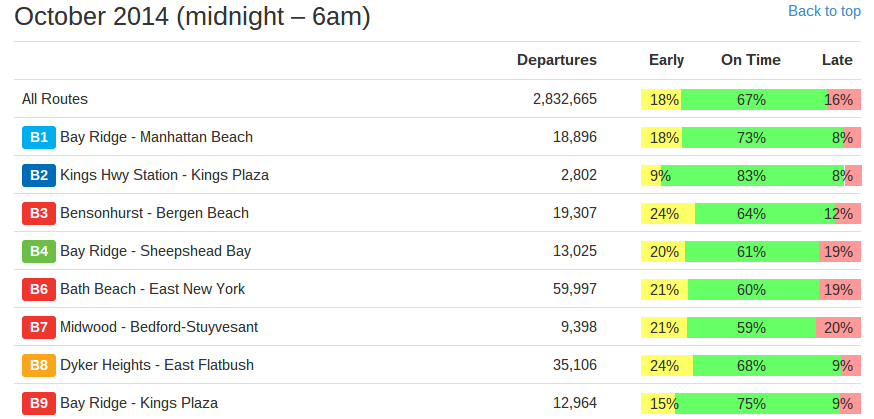The image size is (874, 419).
Task: Click the green B4 route badge
Action: point(39,251)
